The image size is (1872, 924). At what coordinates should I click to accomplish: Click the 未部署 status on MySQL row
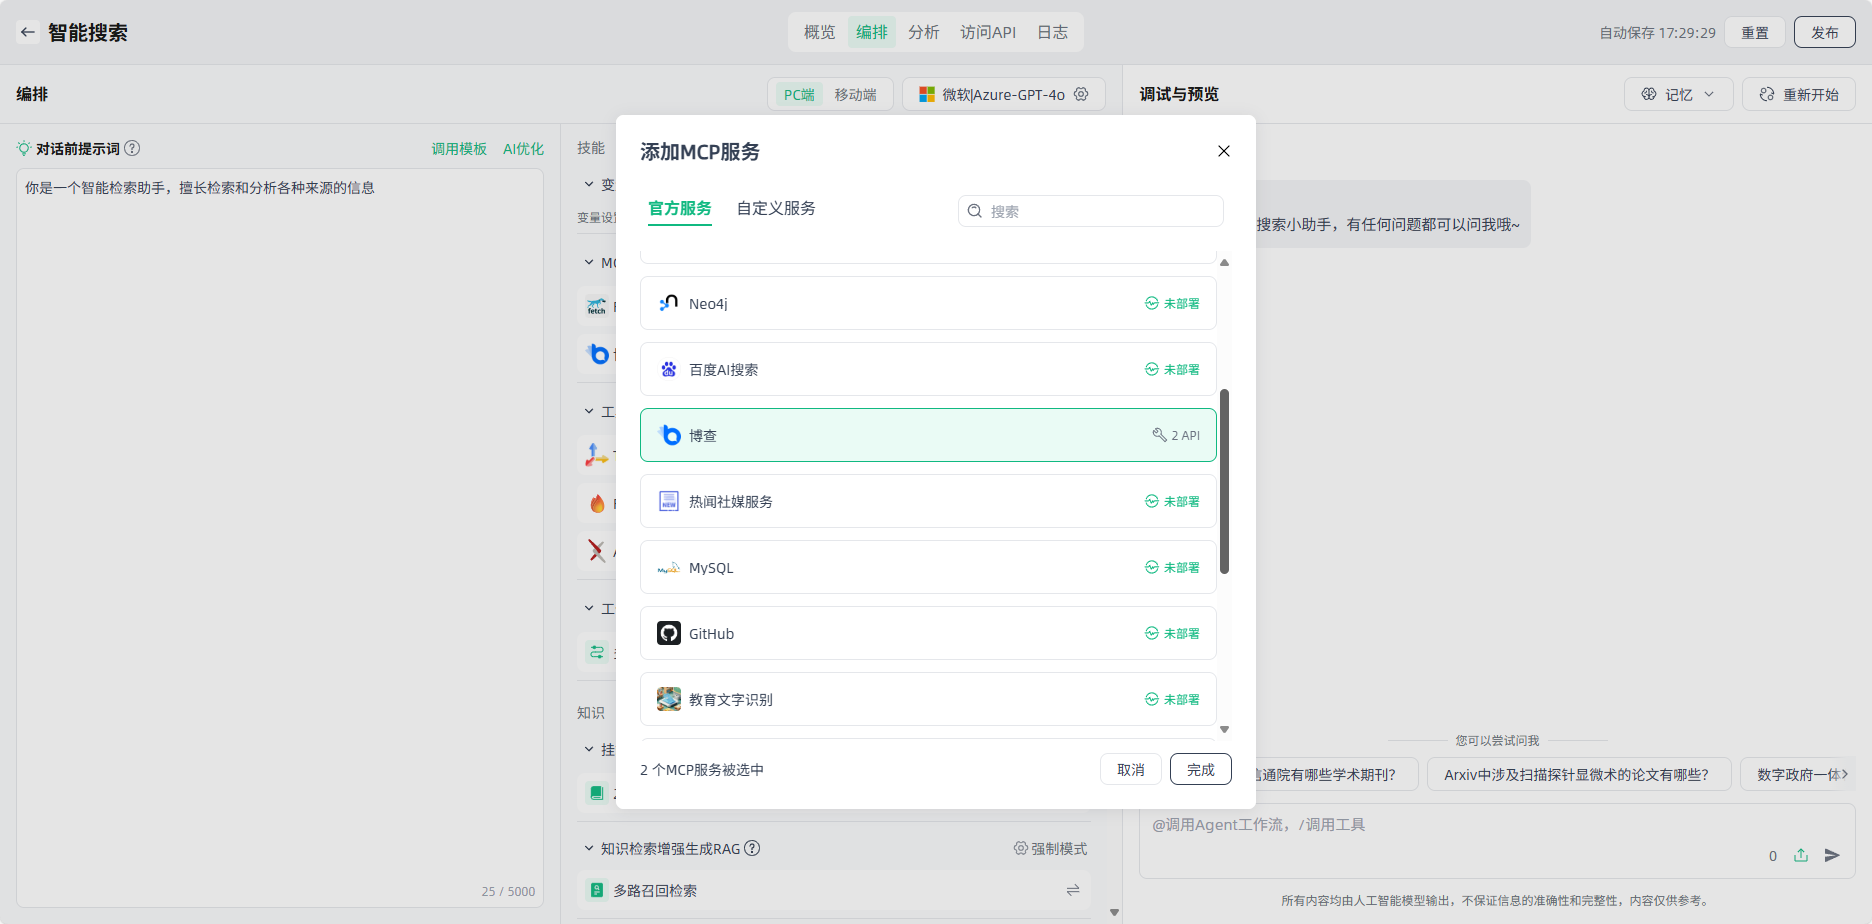pyautogui.click(x=1172, y=567)
